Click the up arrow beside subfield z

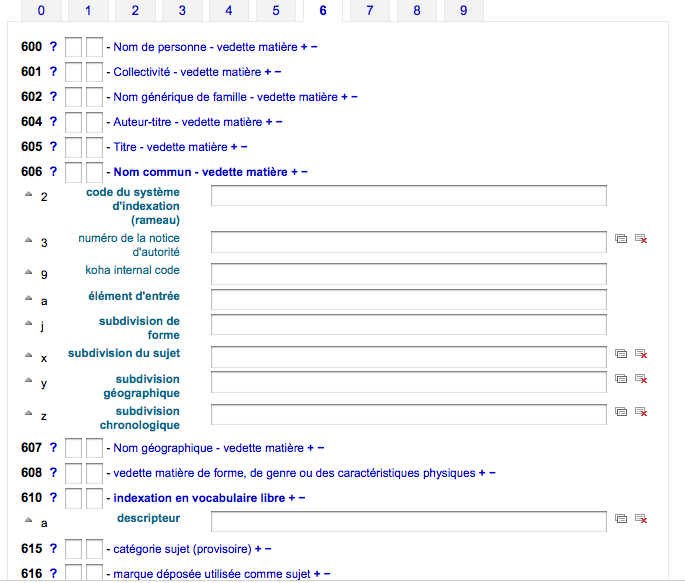point(27,413)
